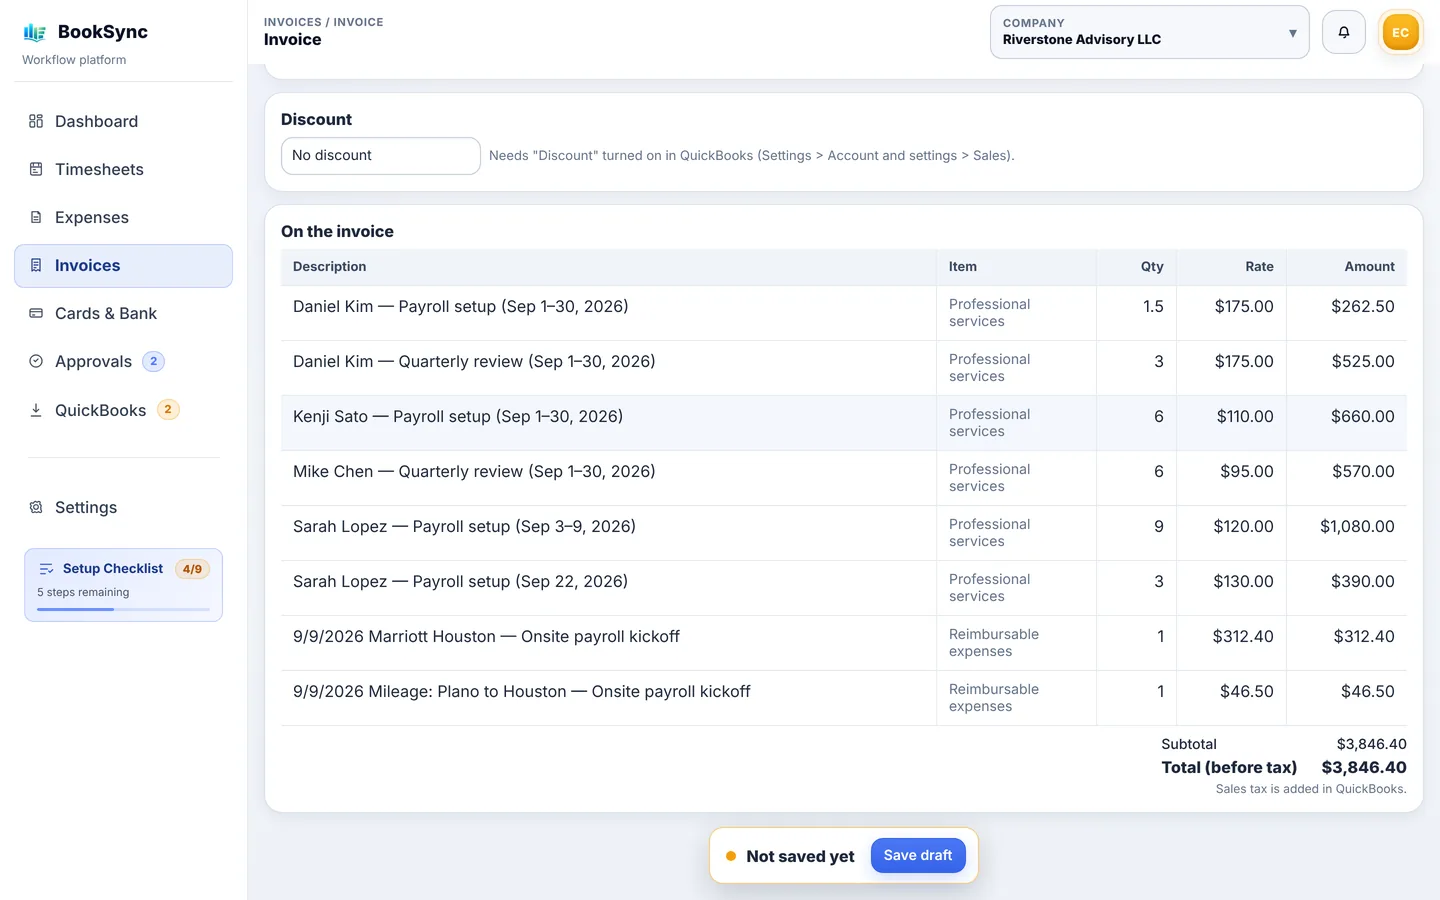
Task: Save the invoice draft
Action: [918, 855]
